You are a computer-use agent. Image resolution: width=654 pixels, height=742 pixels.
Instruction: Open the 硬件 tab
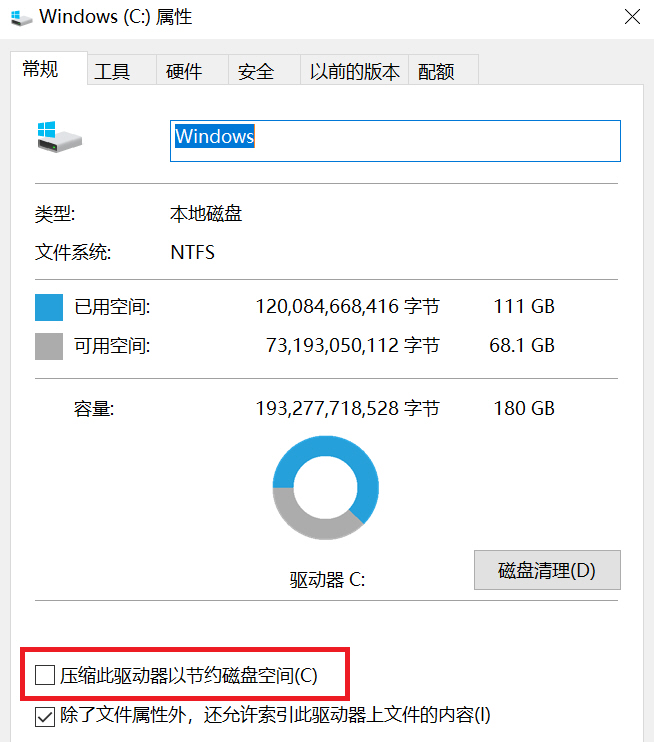[x=193, y=71]
